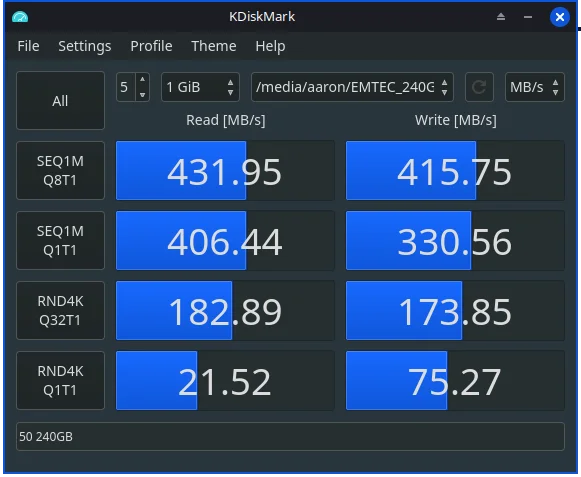Click the KDiskMark speedometer app icon
581x477 pixels.
[20, 17]
